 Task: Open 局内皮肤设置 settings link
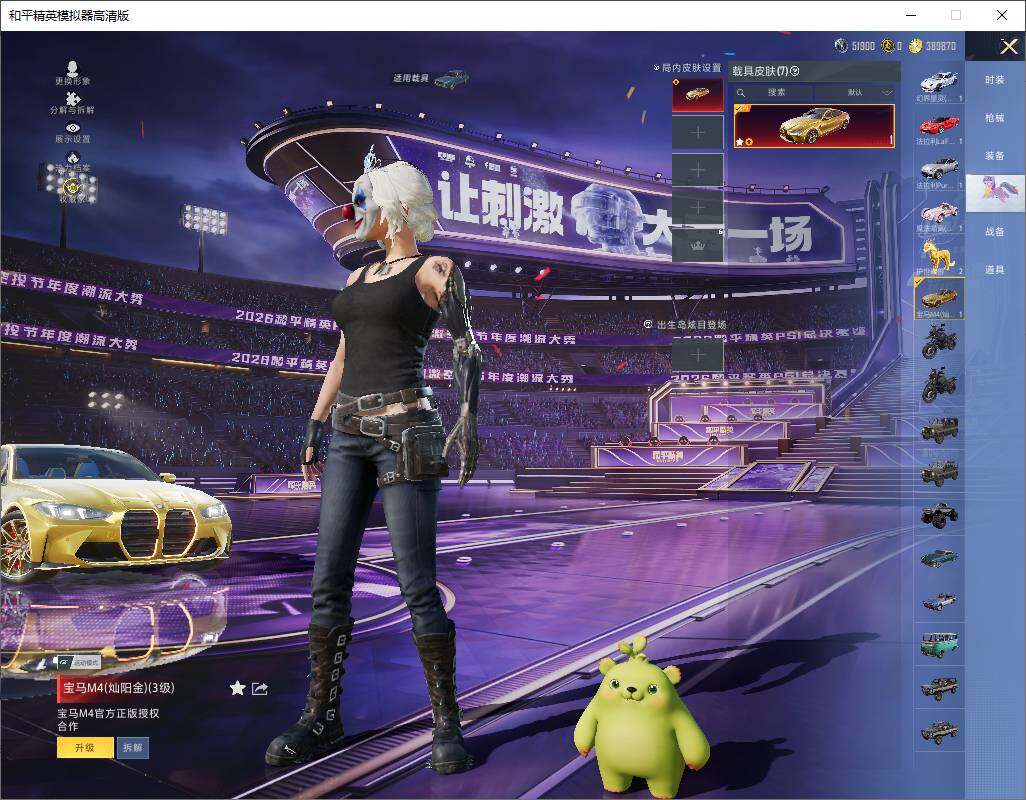[687, 67]
